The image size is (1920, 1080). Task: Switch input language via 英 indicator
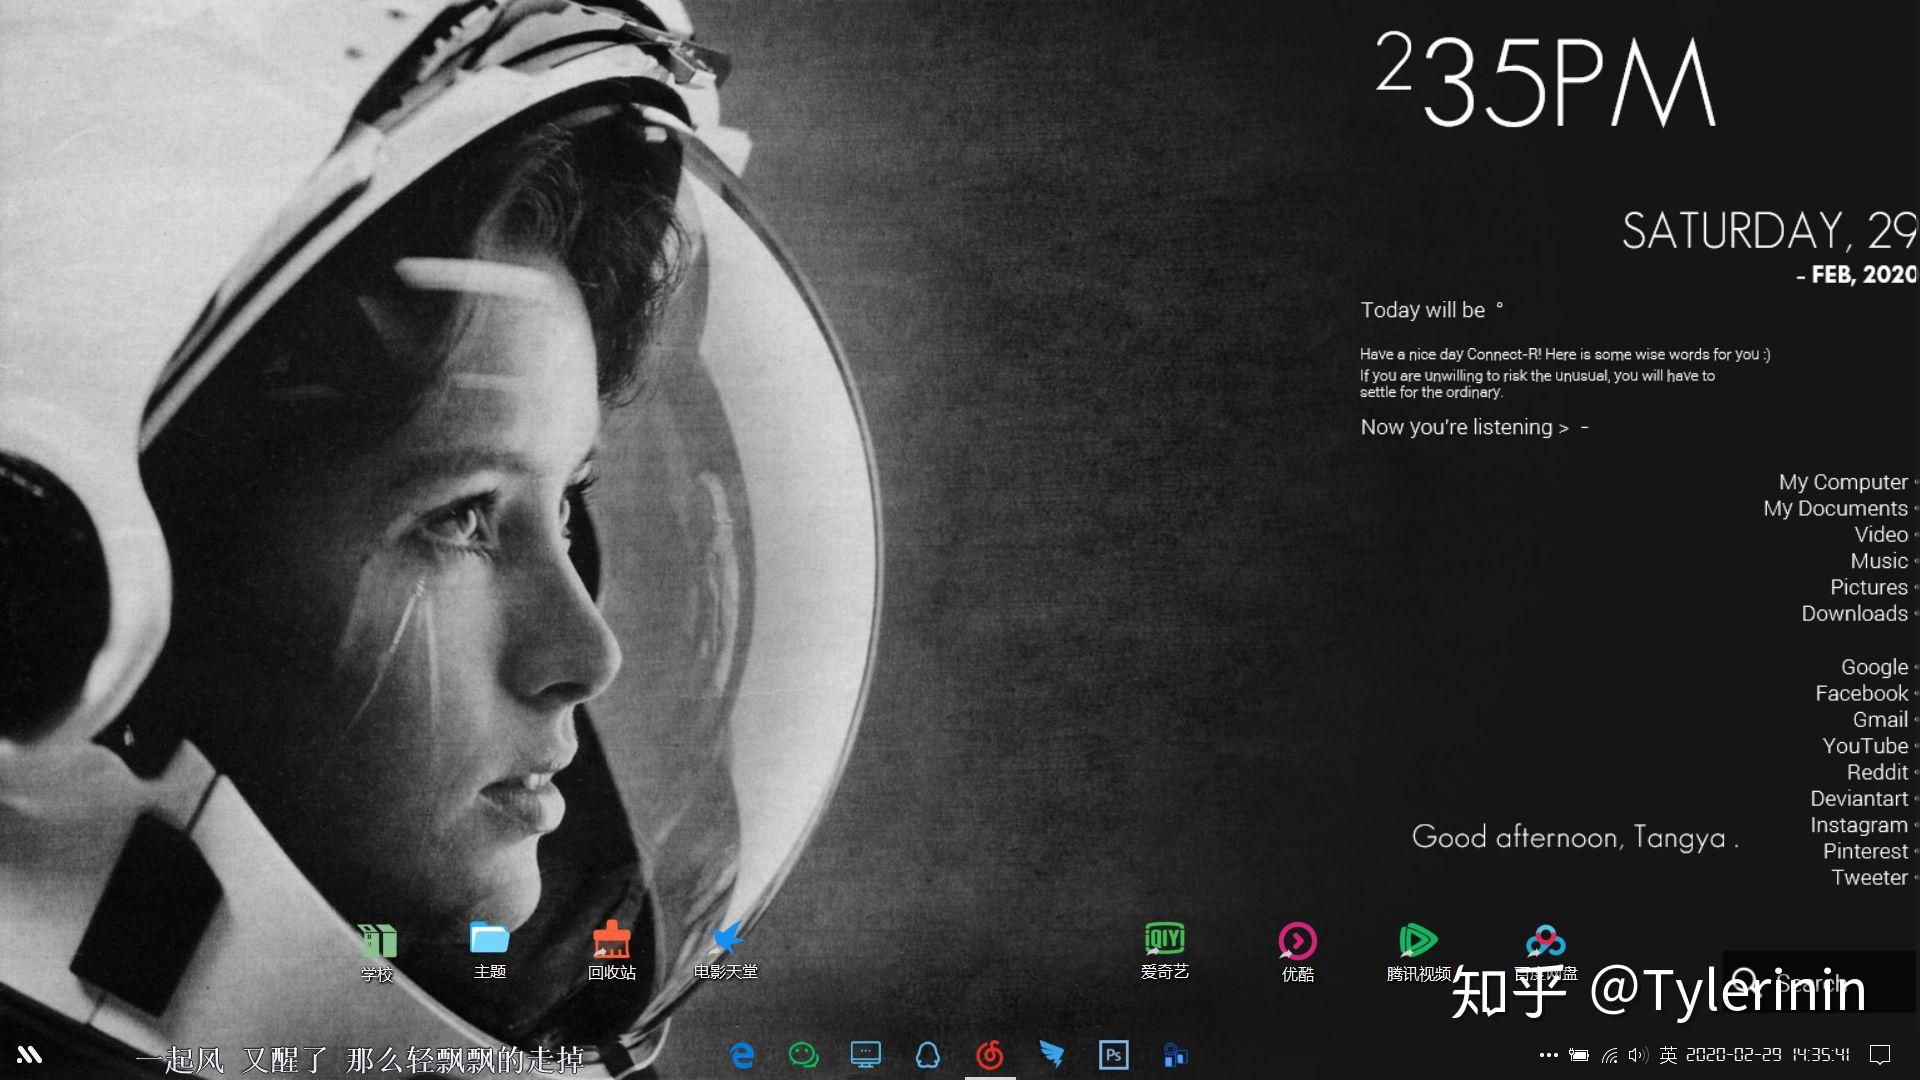click(1668, 1055)
